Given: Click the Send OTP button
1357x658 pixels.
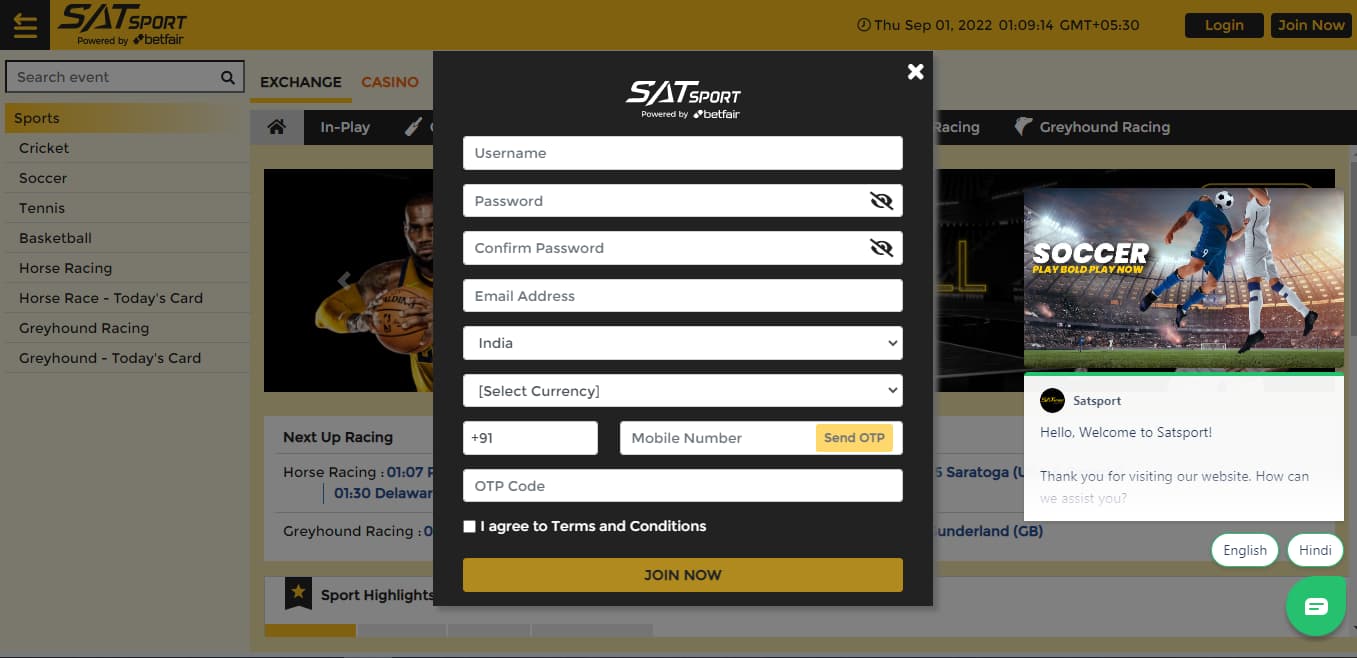Looking at the screenshot, I should pos(854,438).
